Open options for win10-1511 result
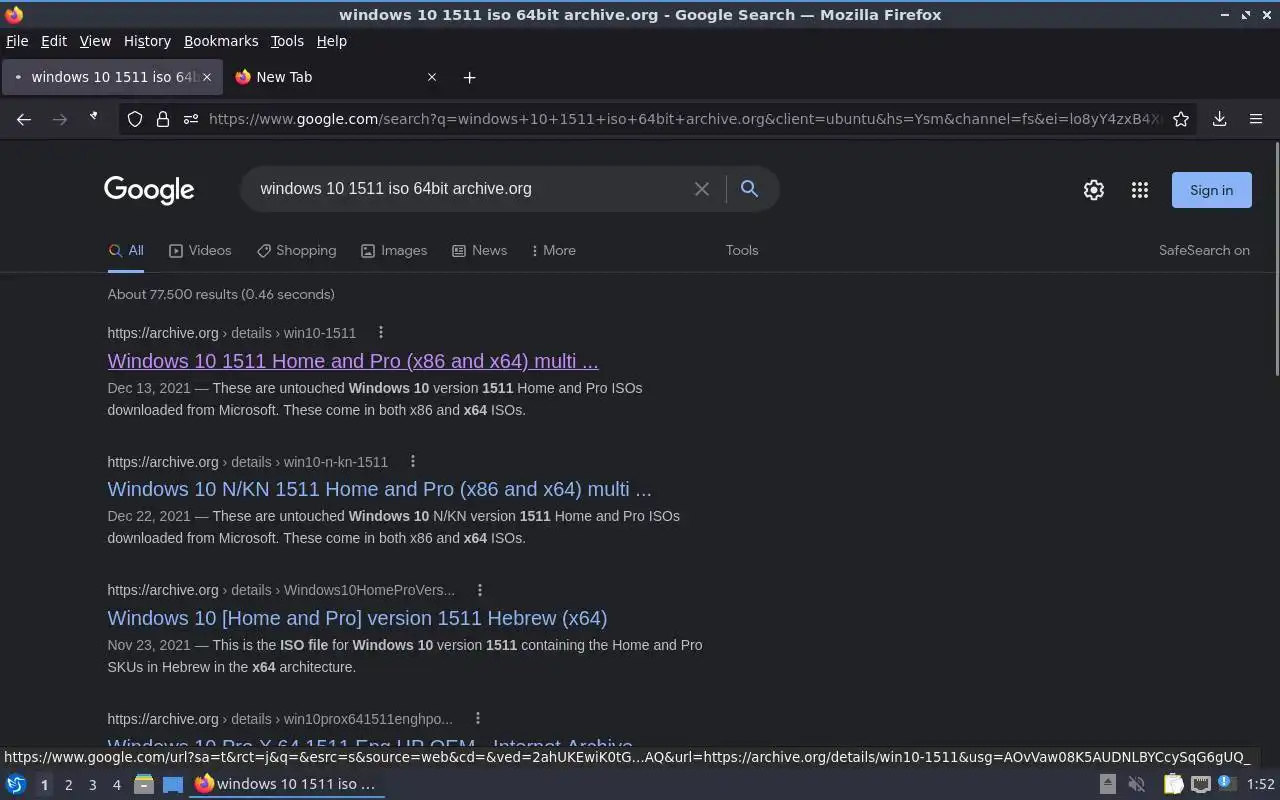The height and width of the screenshot is (800, 1280). point(380,332)
